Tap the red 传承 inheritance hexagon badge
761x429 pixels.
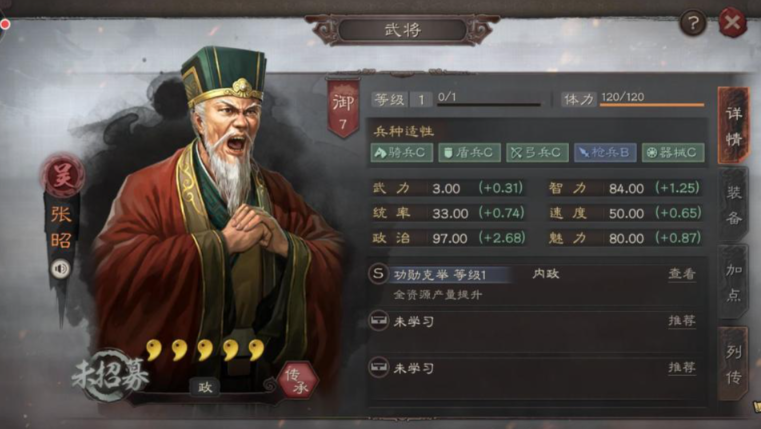click(x=298, y=380)
